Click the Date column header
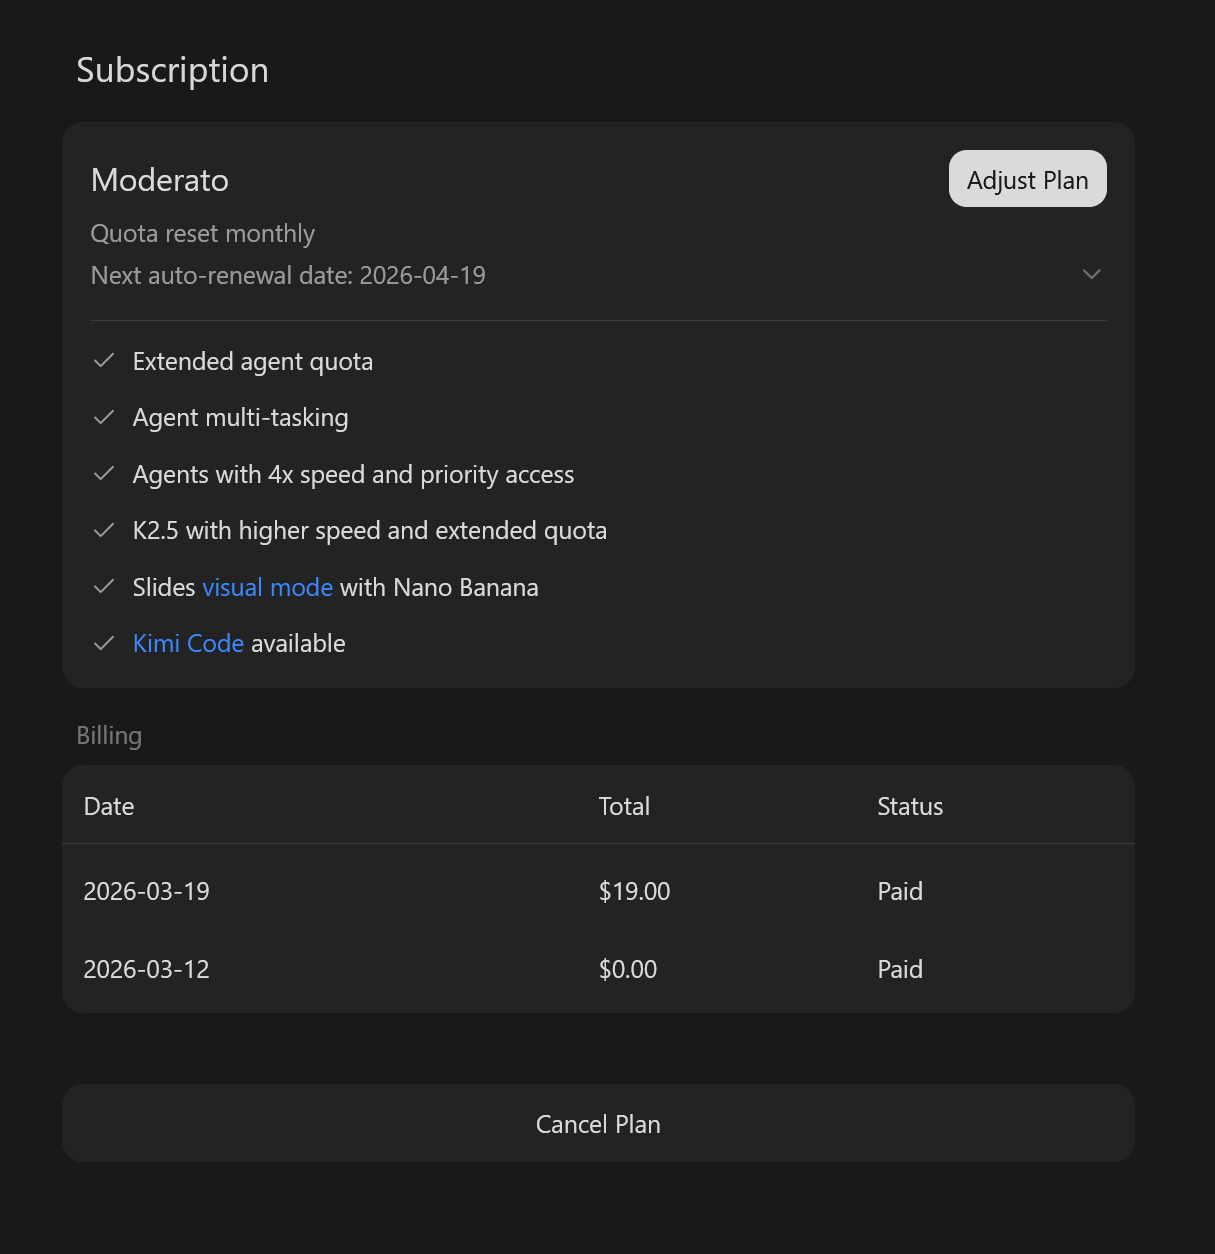The height and width of the screenshot is (1254, 1215). [x=109, y=806]
